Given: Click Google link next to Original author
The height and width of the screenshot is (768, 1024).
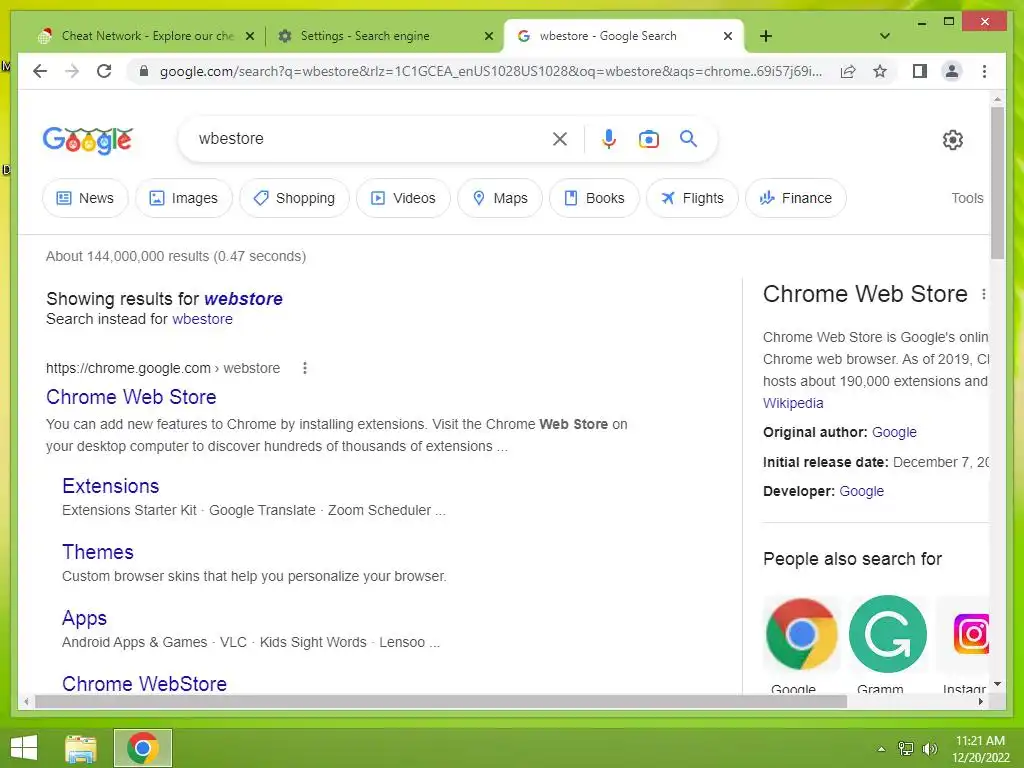Looking at the screenshot, I should [x=894, y=432].
